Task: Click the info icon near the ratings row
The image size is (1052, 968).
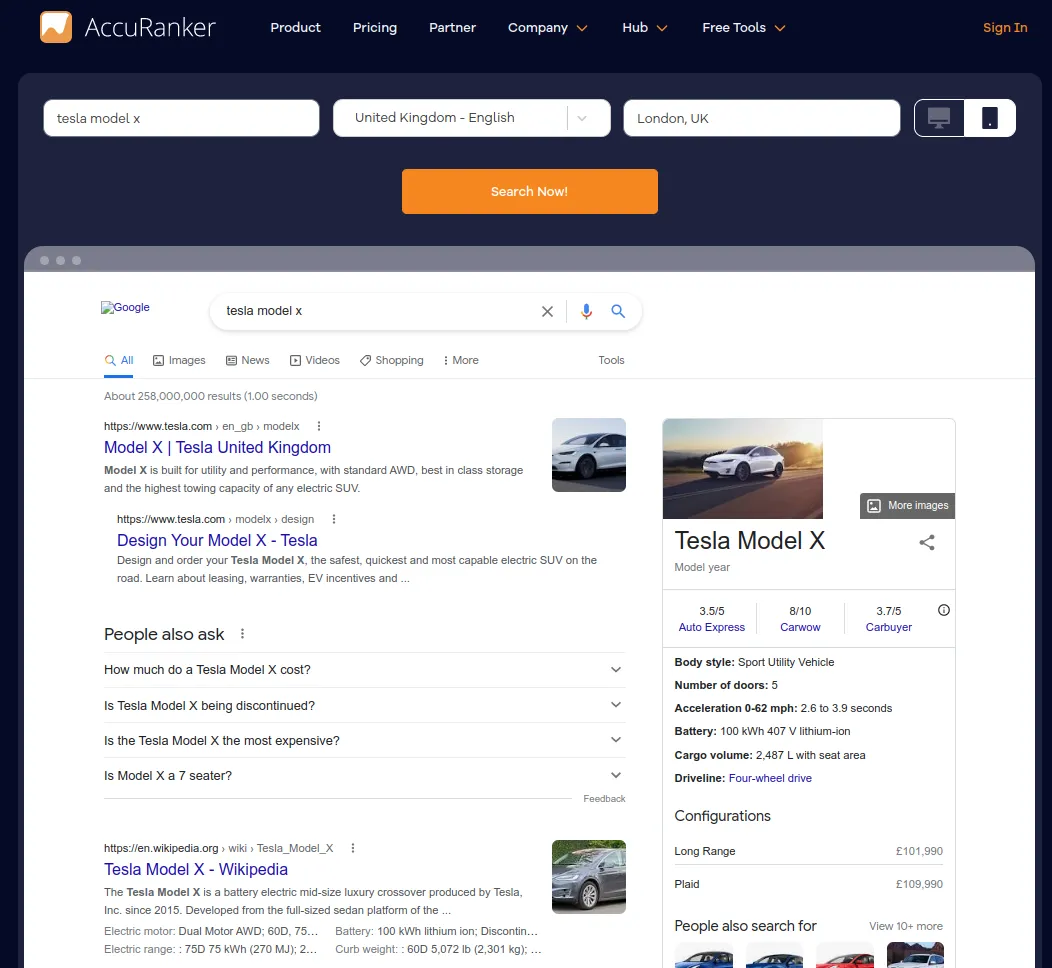Action: click(x=943, y=610)
